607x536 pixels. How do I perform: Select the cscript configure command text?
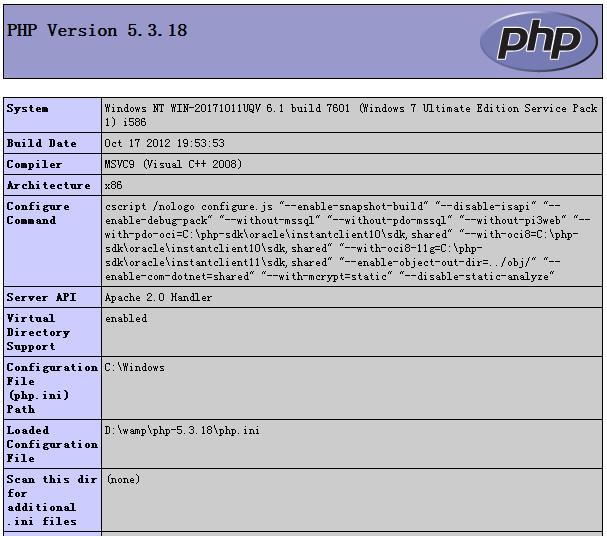[x=348, y=241]
